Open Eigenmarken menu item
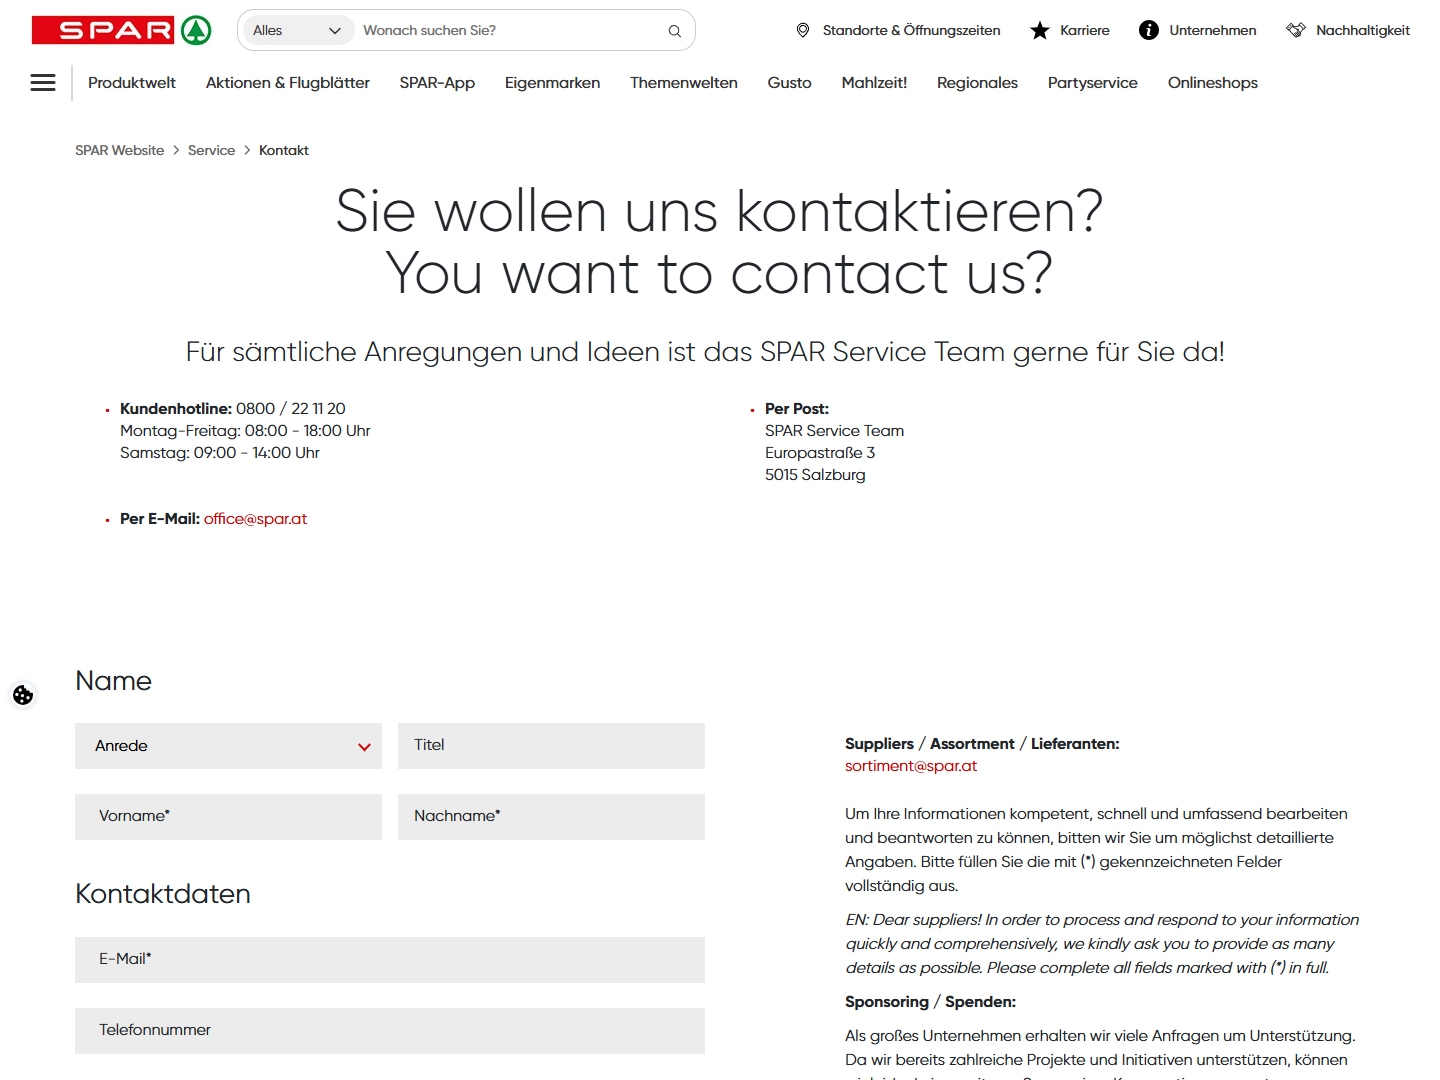This screenshot has height=1080, width=1440. pos(552,83)
